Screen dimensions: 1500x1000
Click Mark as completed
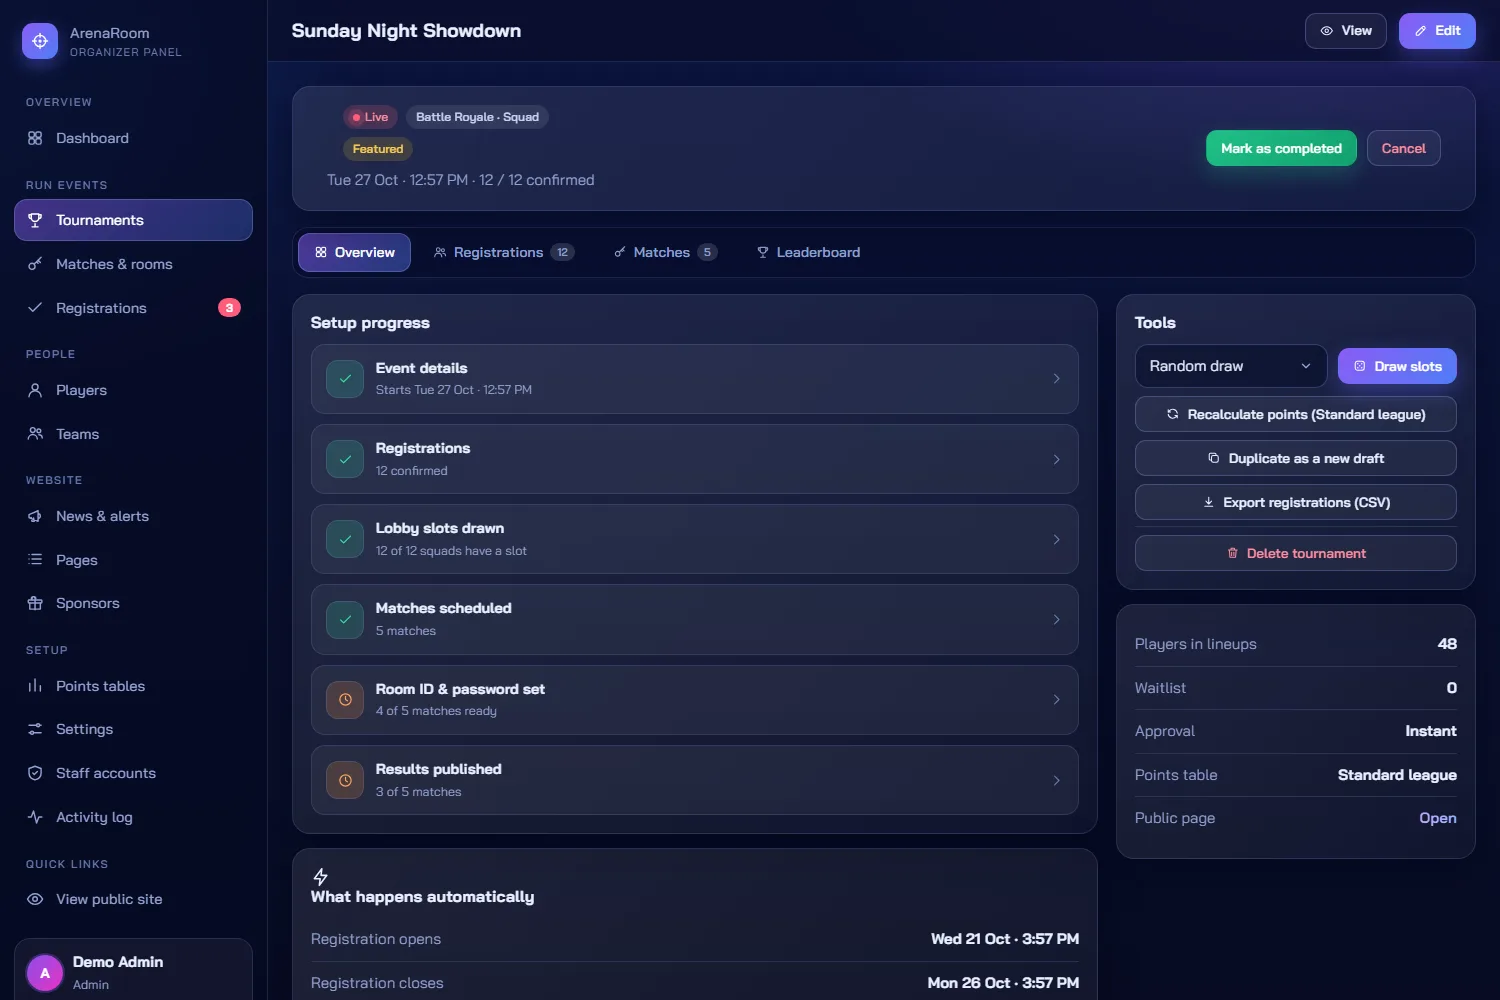coord(1281,148)
